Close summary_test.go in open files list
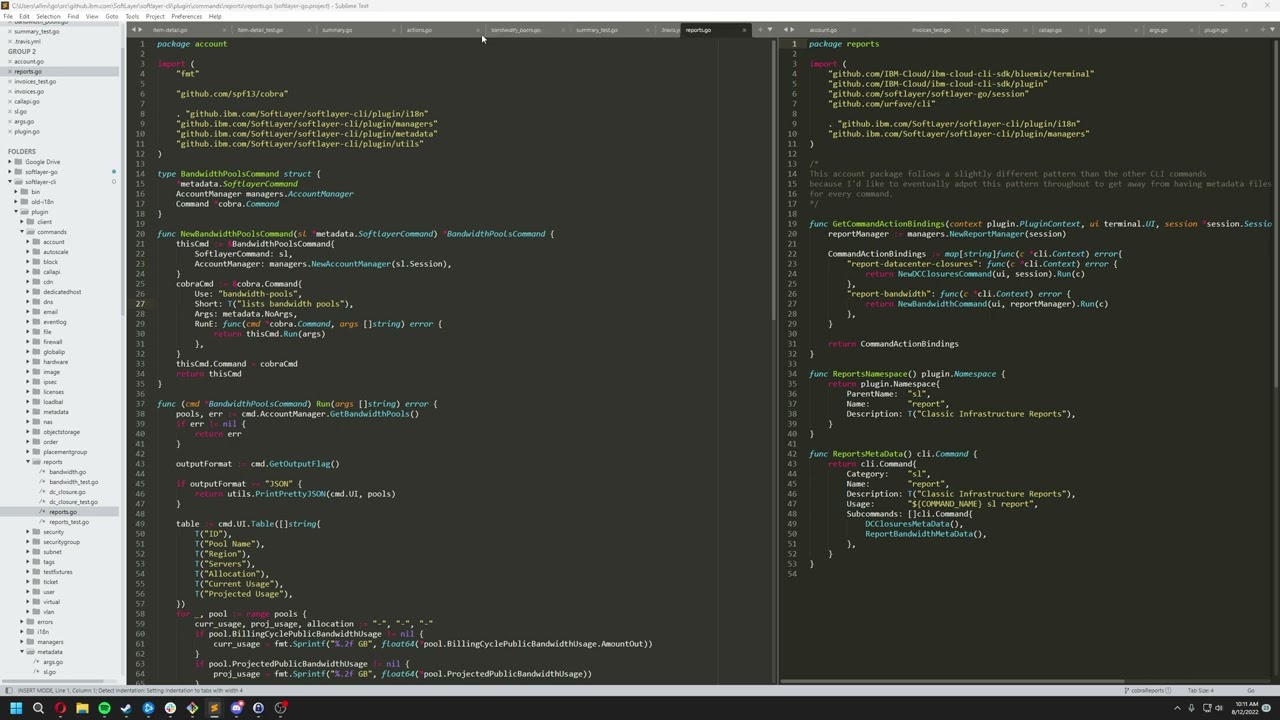This screenshot has width=1280, height=720. click(x=9, y=31)
